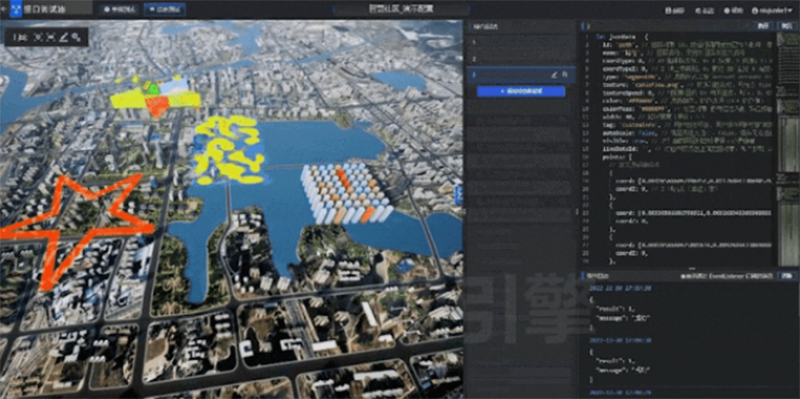This screenshot has width=800, height=399.
Task: Click the code editor minimap on the right
Action: (788, 148)
